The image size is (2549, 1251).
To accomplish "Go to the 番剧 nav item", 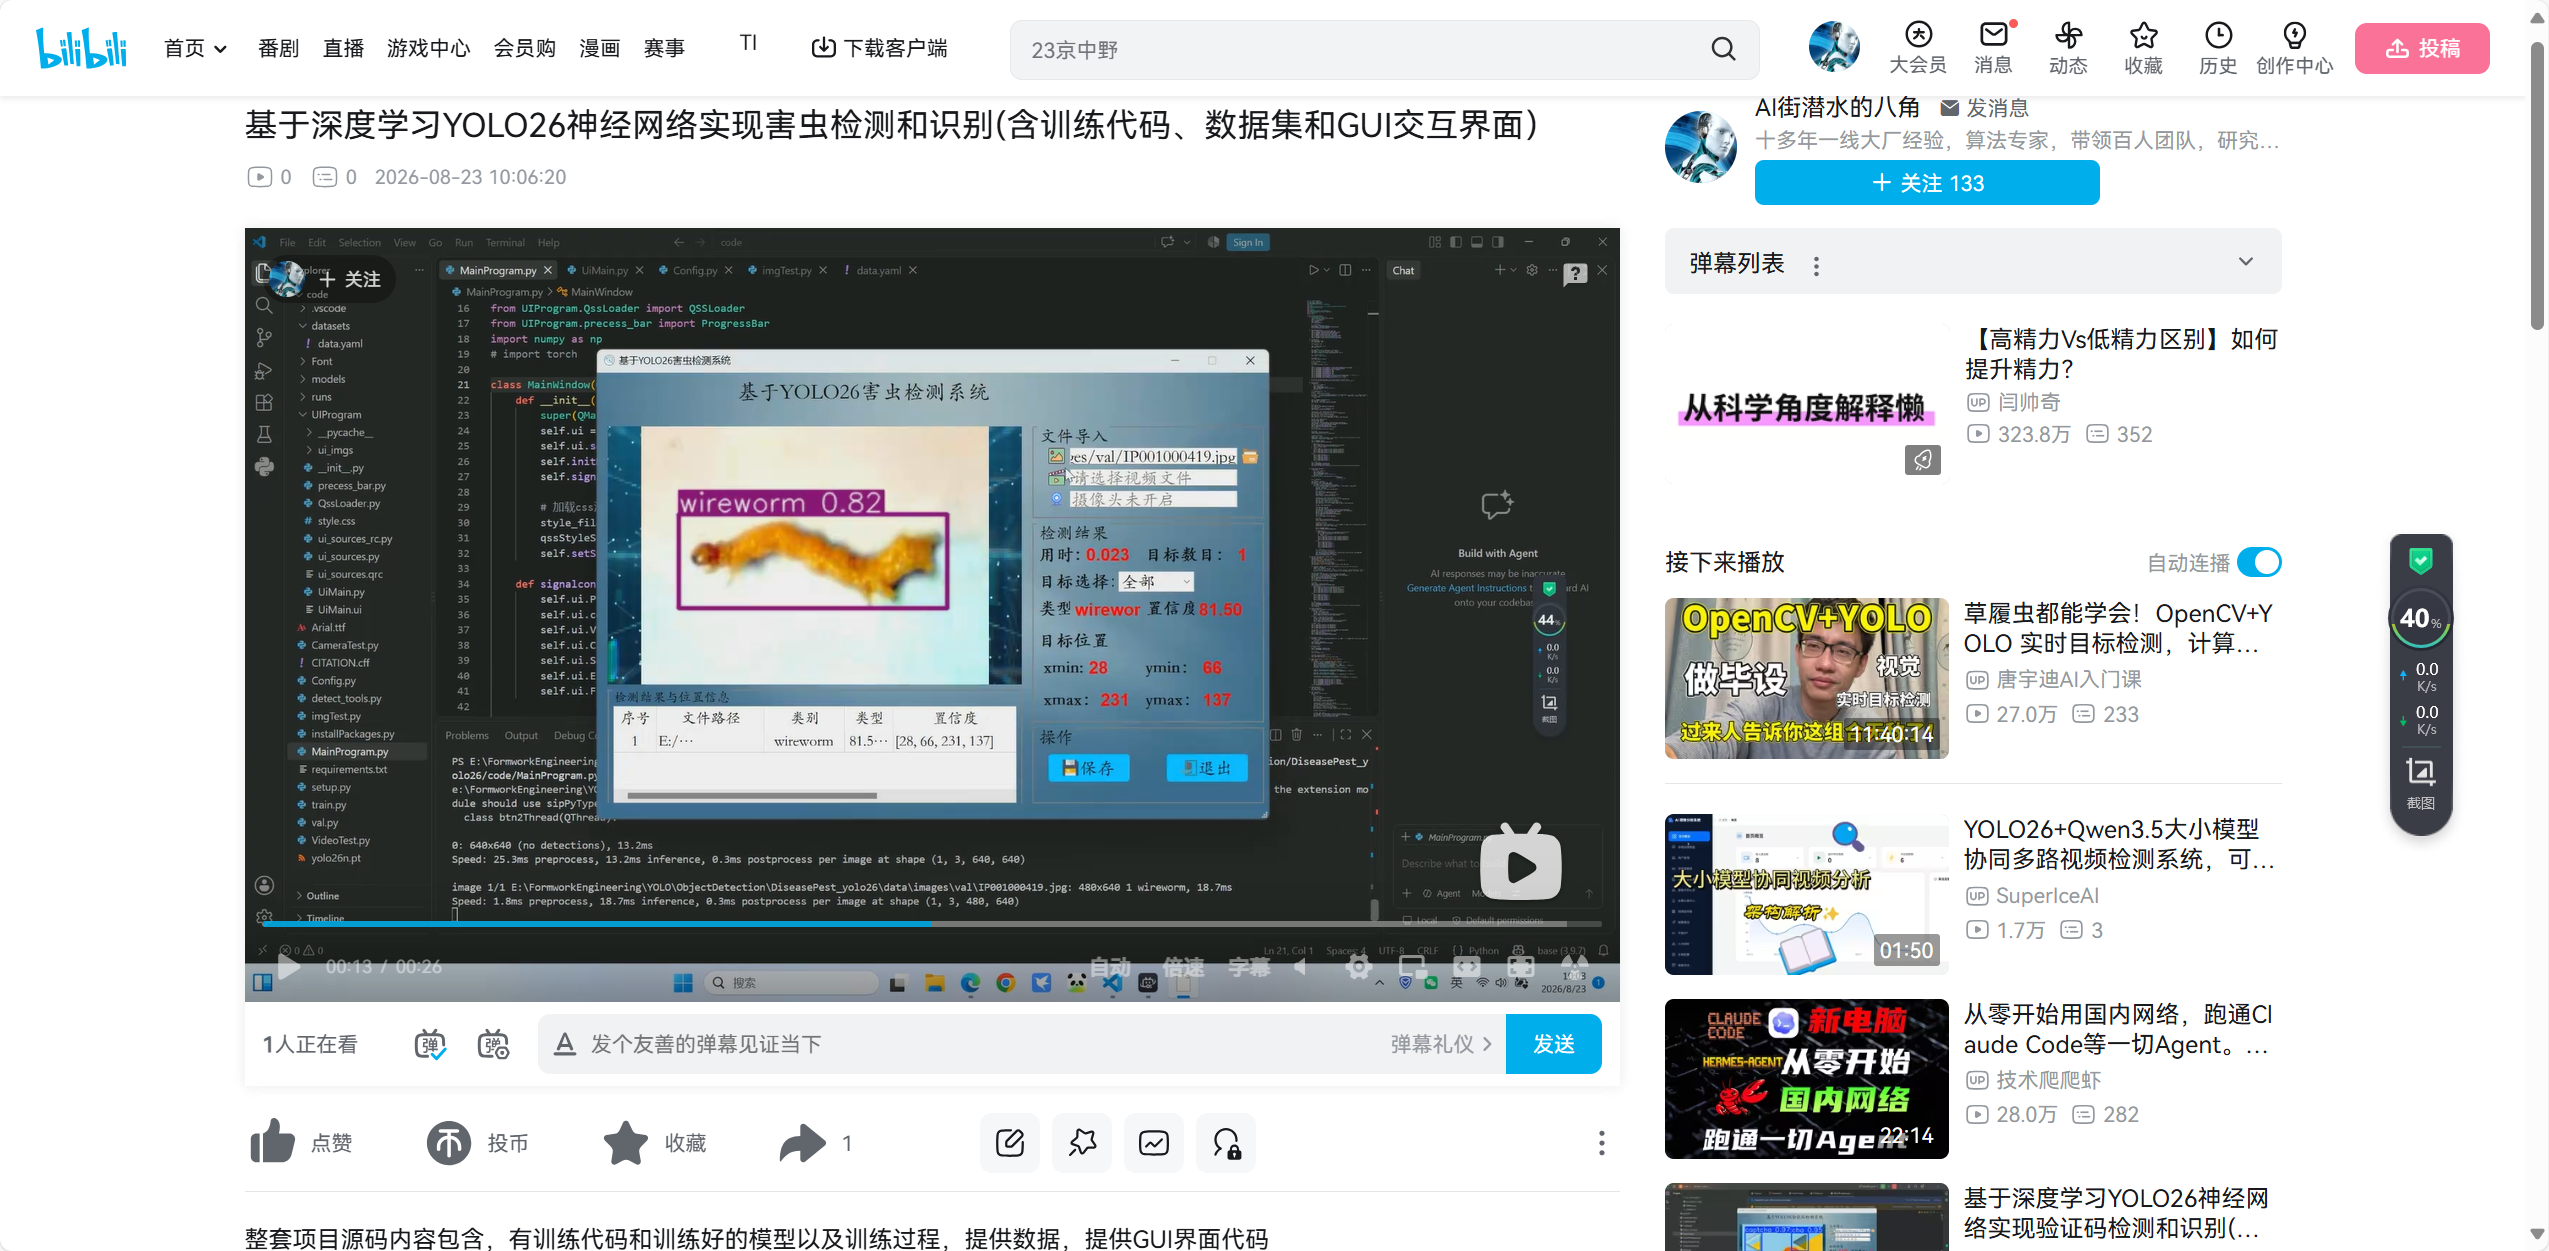I will coord(278,49).
